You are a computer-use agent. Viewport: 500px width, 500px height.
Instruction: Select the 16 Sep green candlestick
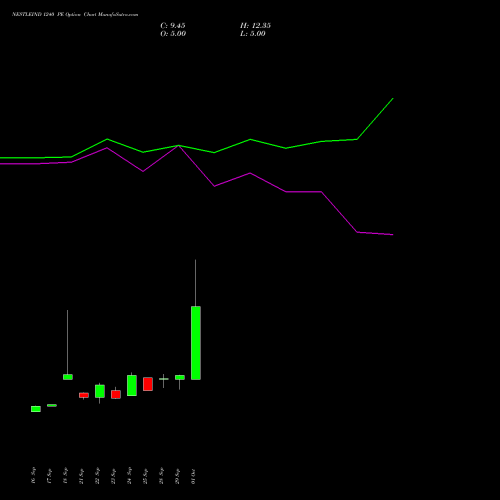36,409
